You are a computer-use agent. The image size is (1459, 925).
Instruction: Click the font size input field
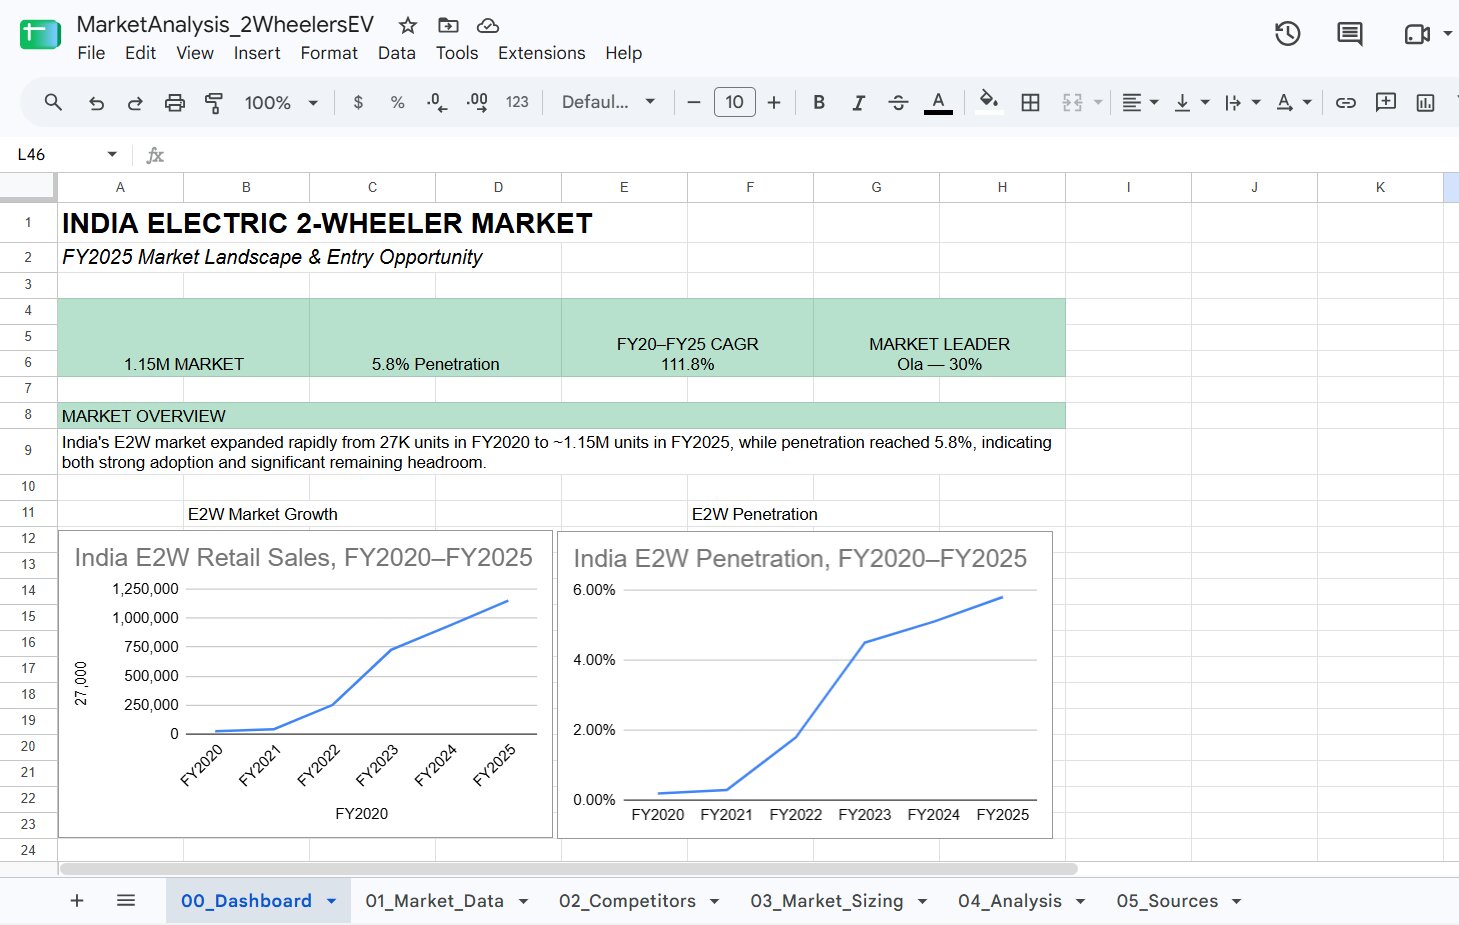point(735,102)
